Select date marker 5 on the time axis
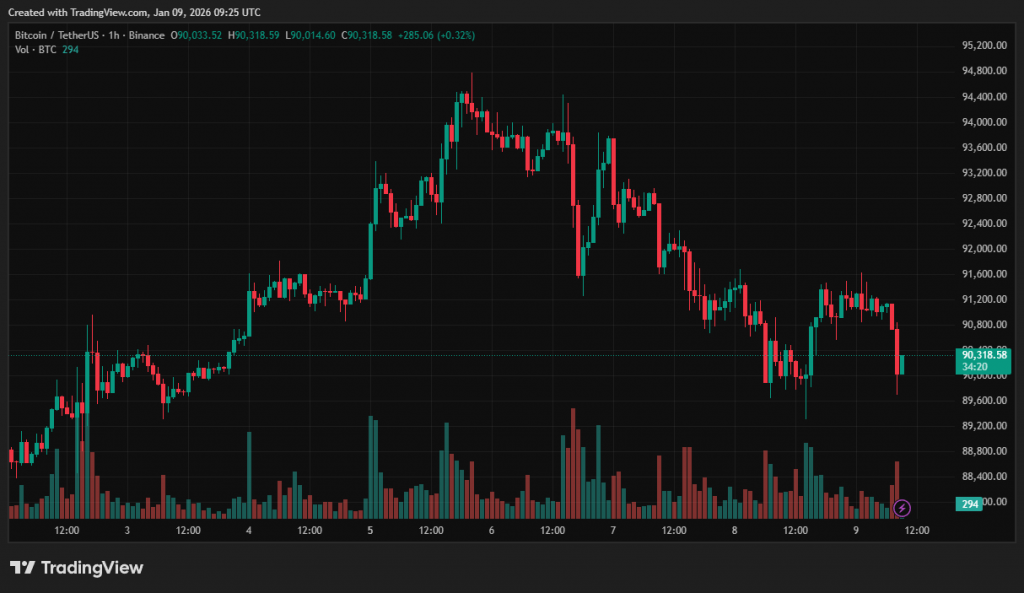The width and height of the screenshot is (1024, 593). [x=370, y=530]
